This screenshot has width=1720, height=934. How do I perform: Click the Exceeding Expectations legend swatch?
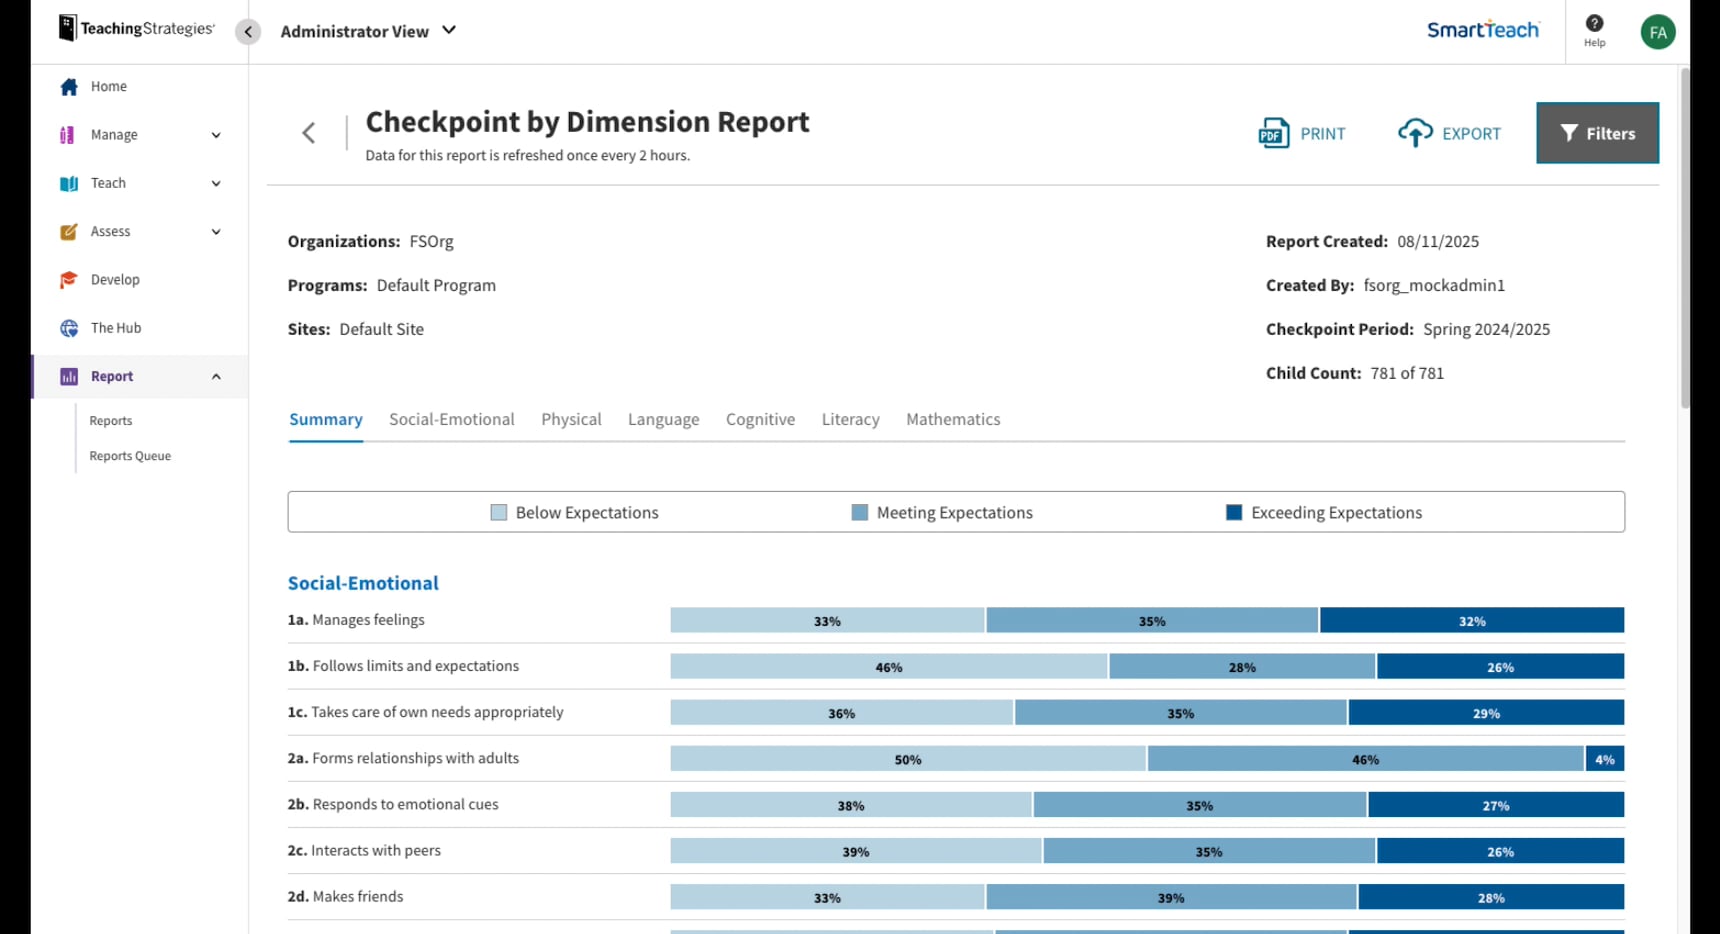click(x=1234, y=513)
